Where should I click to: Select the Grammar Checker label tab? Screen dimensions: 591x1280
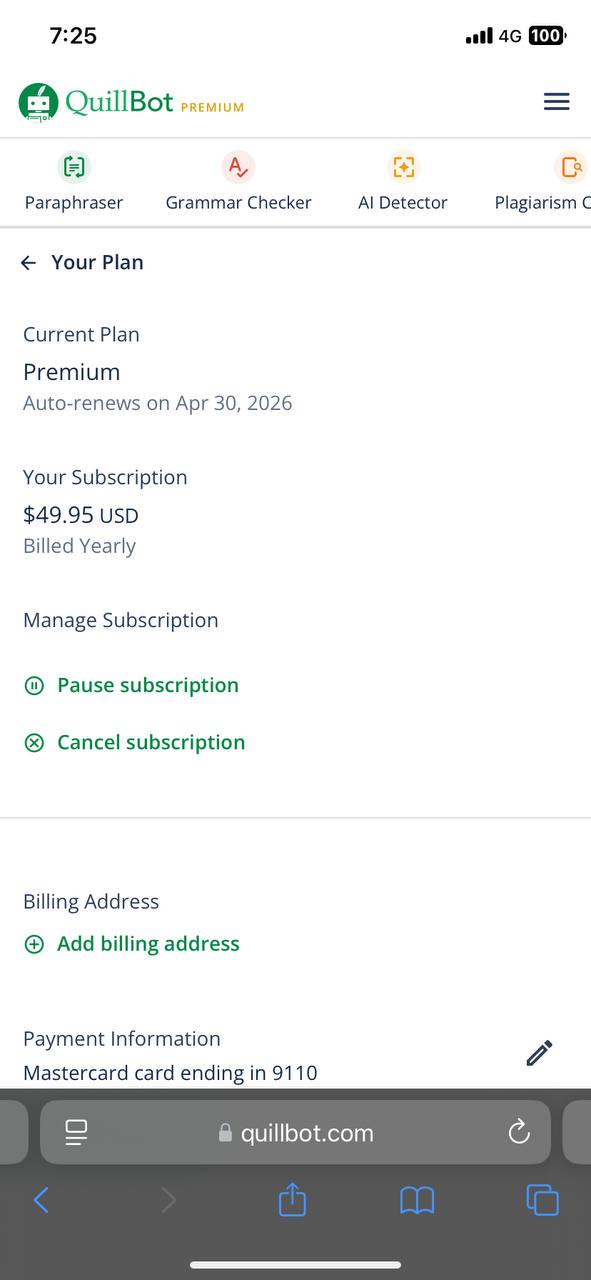click(238, 202)
